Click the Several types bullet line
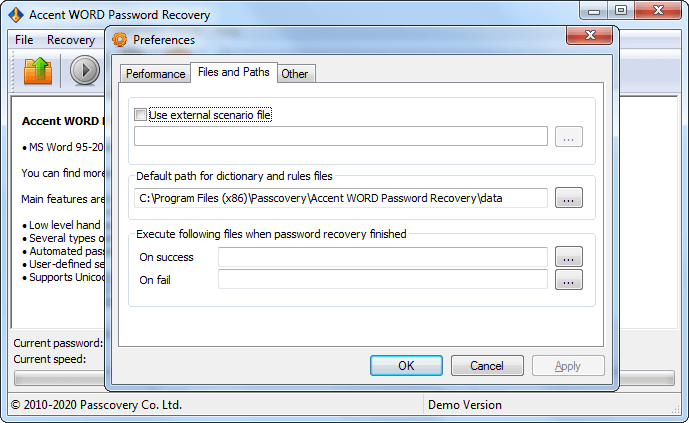Image resolution: width=689 pixels, height=423 pixels. [63, 238]
